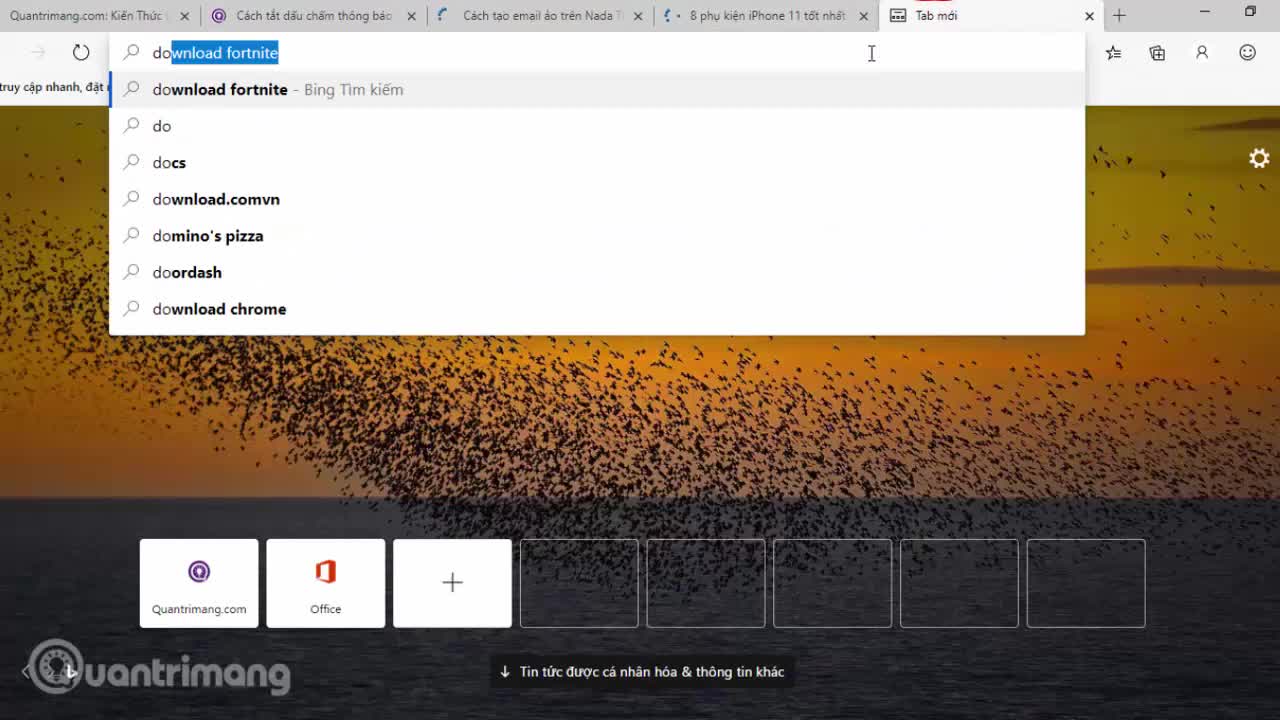Expand 'Tin tức được cá nhân hóa & thông tin khác'
The width and height of the screenshot is (1280, 720).
tap(641, 672)
